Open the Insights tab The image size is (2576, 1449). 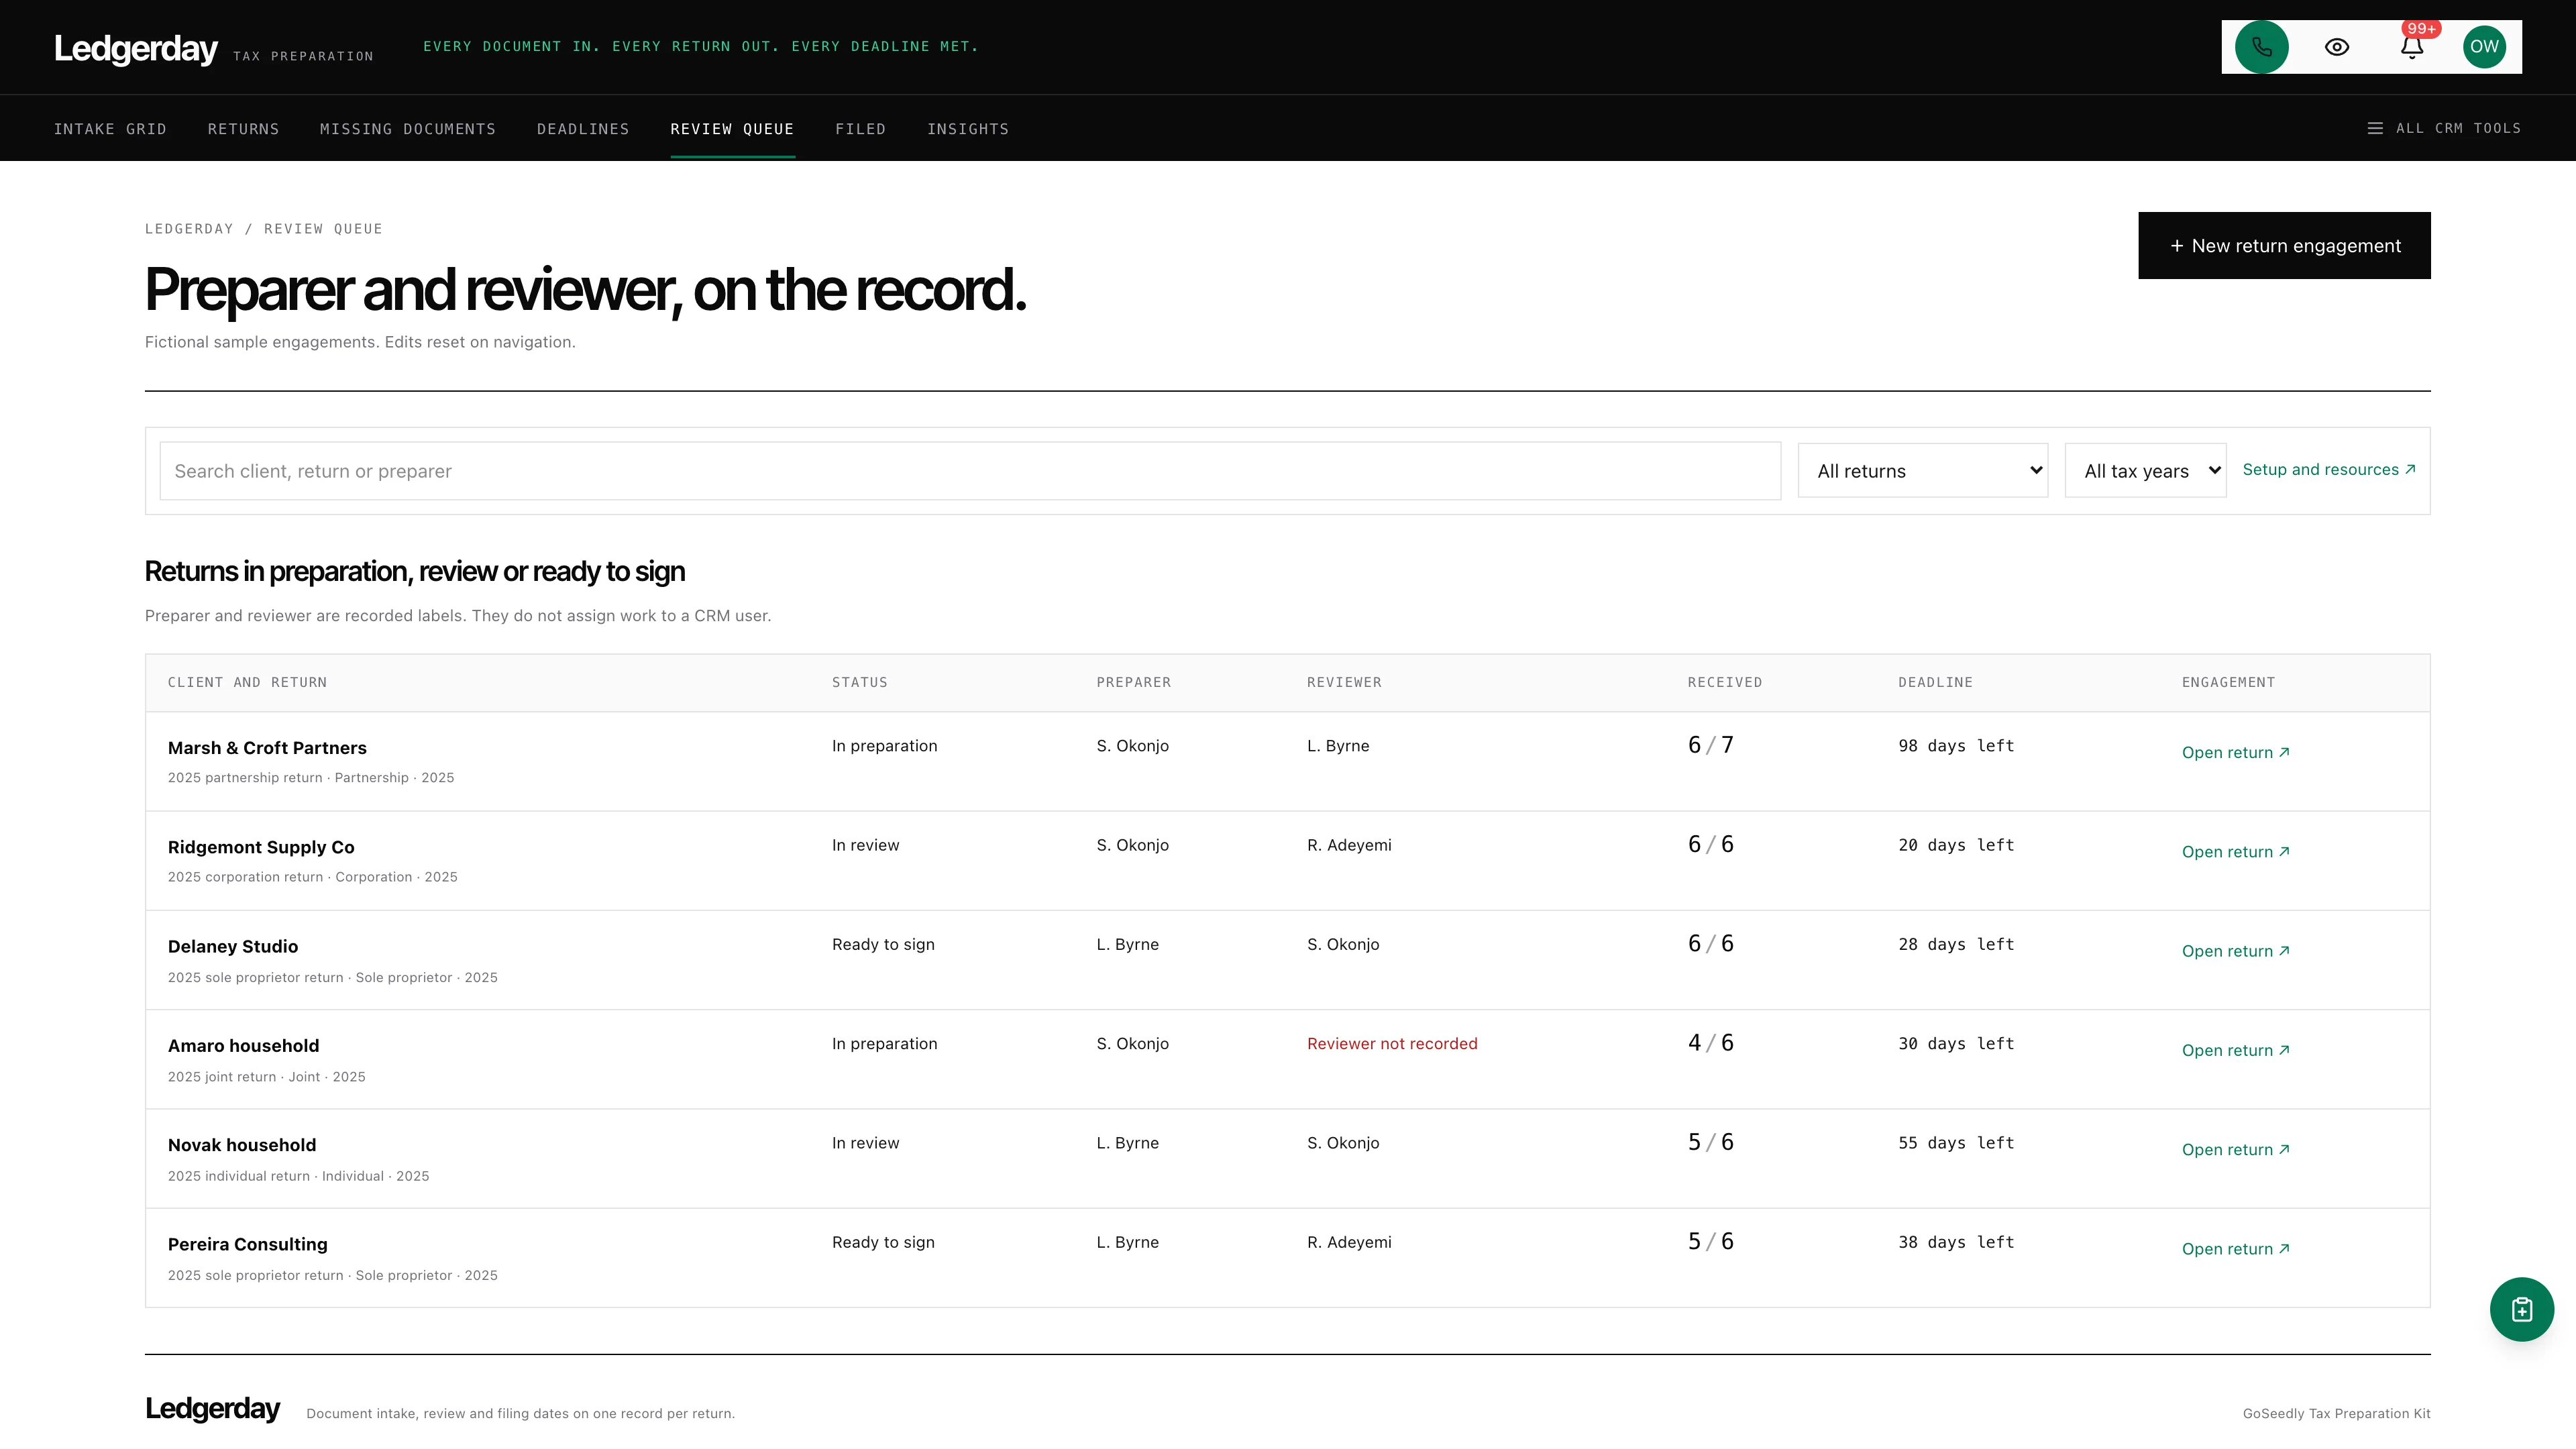coord(967,129)
